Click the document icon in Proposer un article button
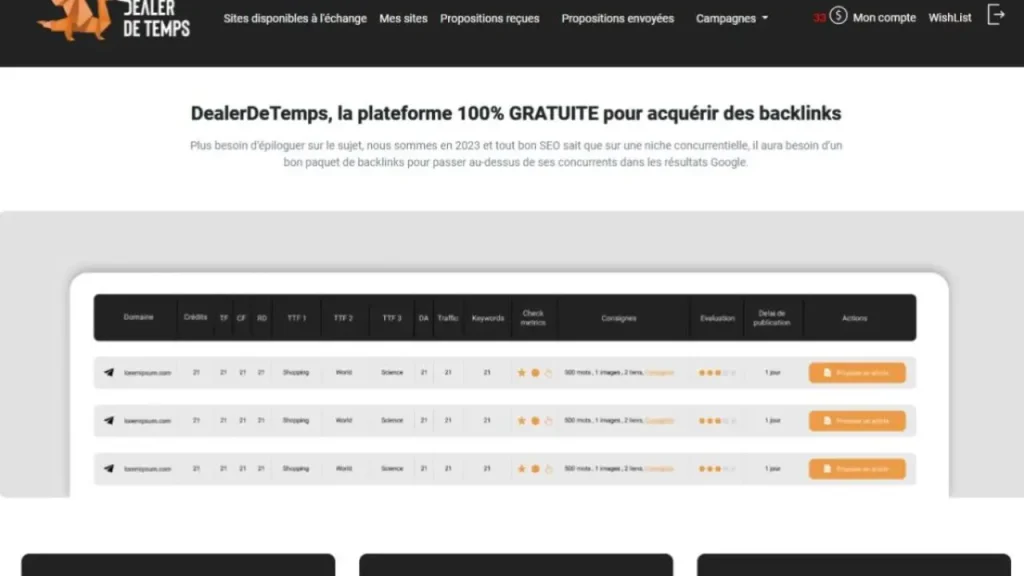The height and width of the screenshot is (576, 1024). [x=826, y=372]
